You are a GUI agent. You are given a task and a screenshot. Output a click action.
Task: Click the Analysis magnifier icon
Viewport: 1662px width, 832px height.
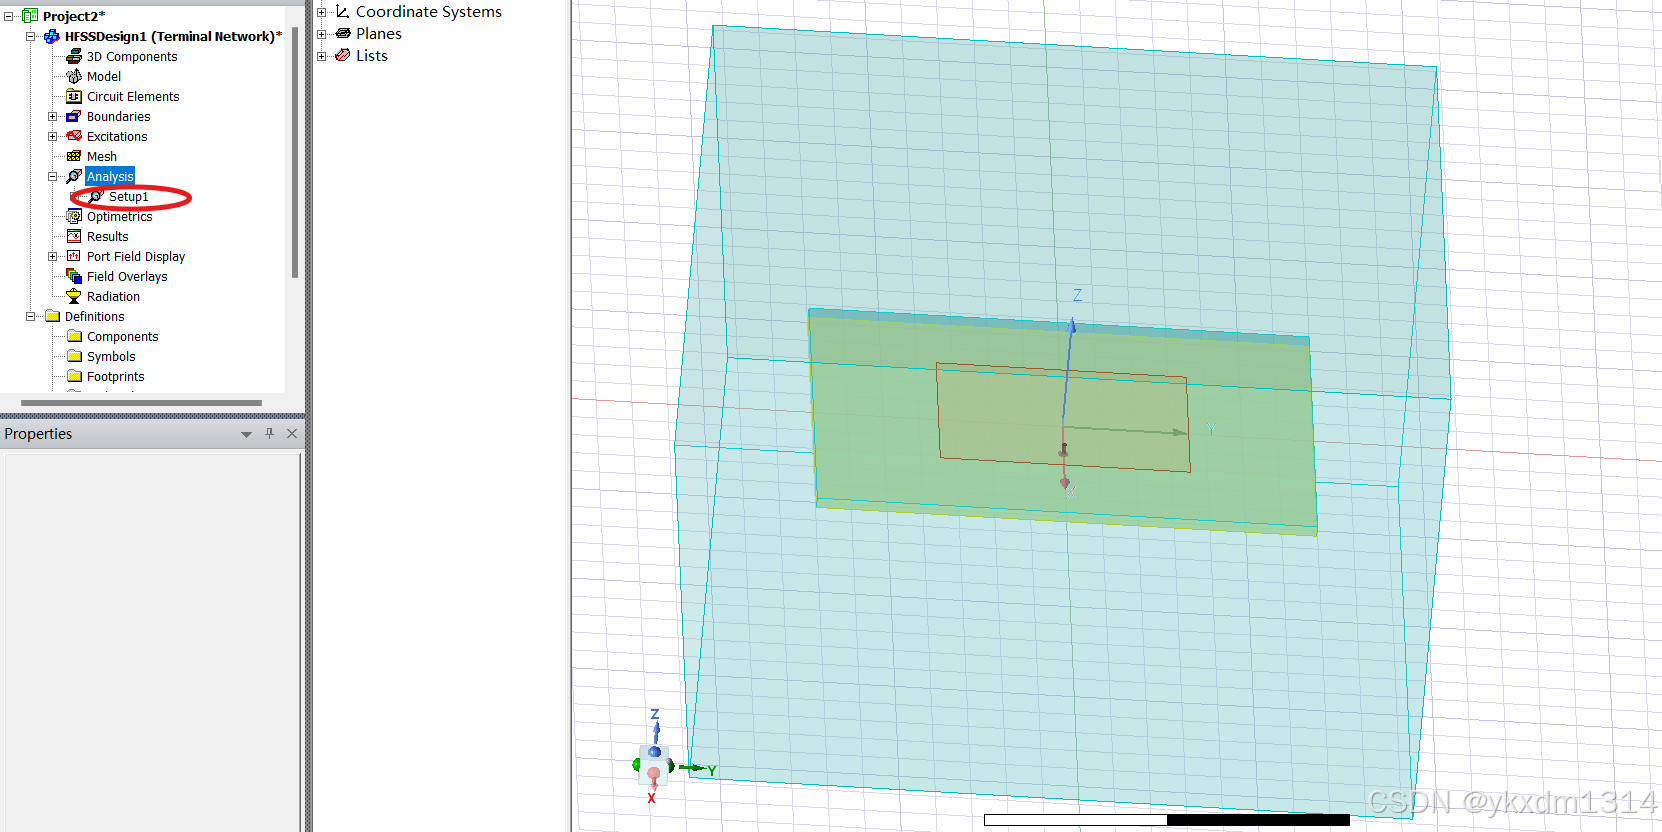coord(74,176)
